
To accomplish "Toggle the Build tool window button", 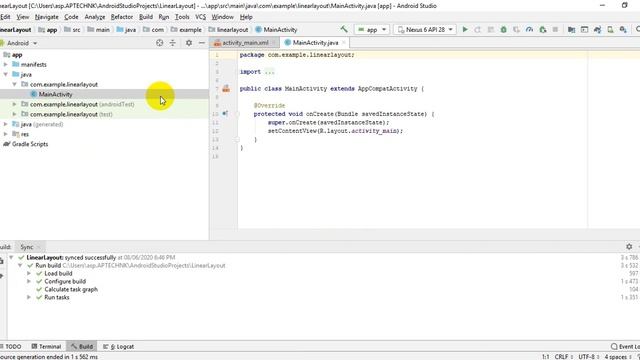I will pyautogui.click(x=82, y=346).
